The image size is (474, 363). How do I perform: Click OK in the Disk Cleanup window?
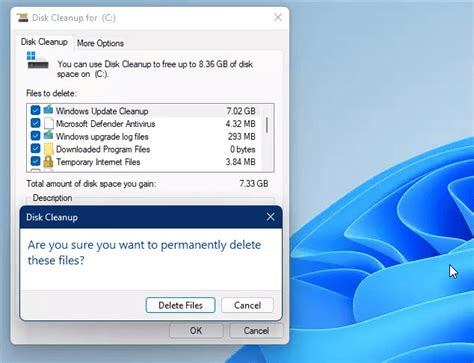pos(196,331)
